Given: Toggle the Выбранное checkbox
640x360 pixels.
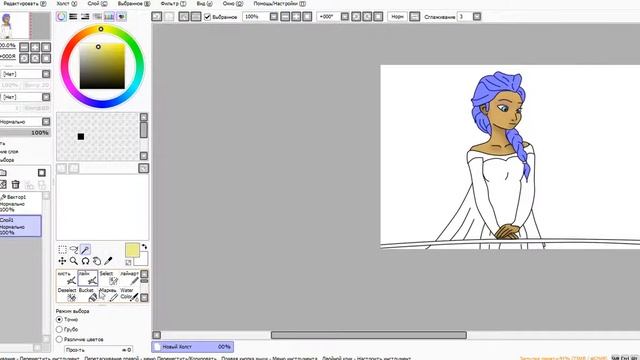Looking at the screenshot, I should [x=207, y=17].
